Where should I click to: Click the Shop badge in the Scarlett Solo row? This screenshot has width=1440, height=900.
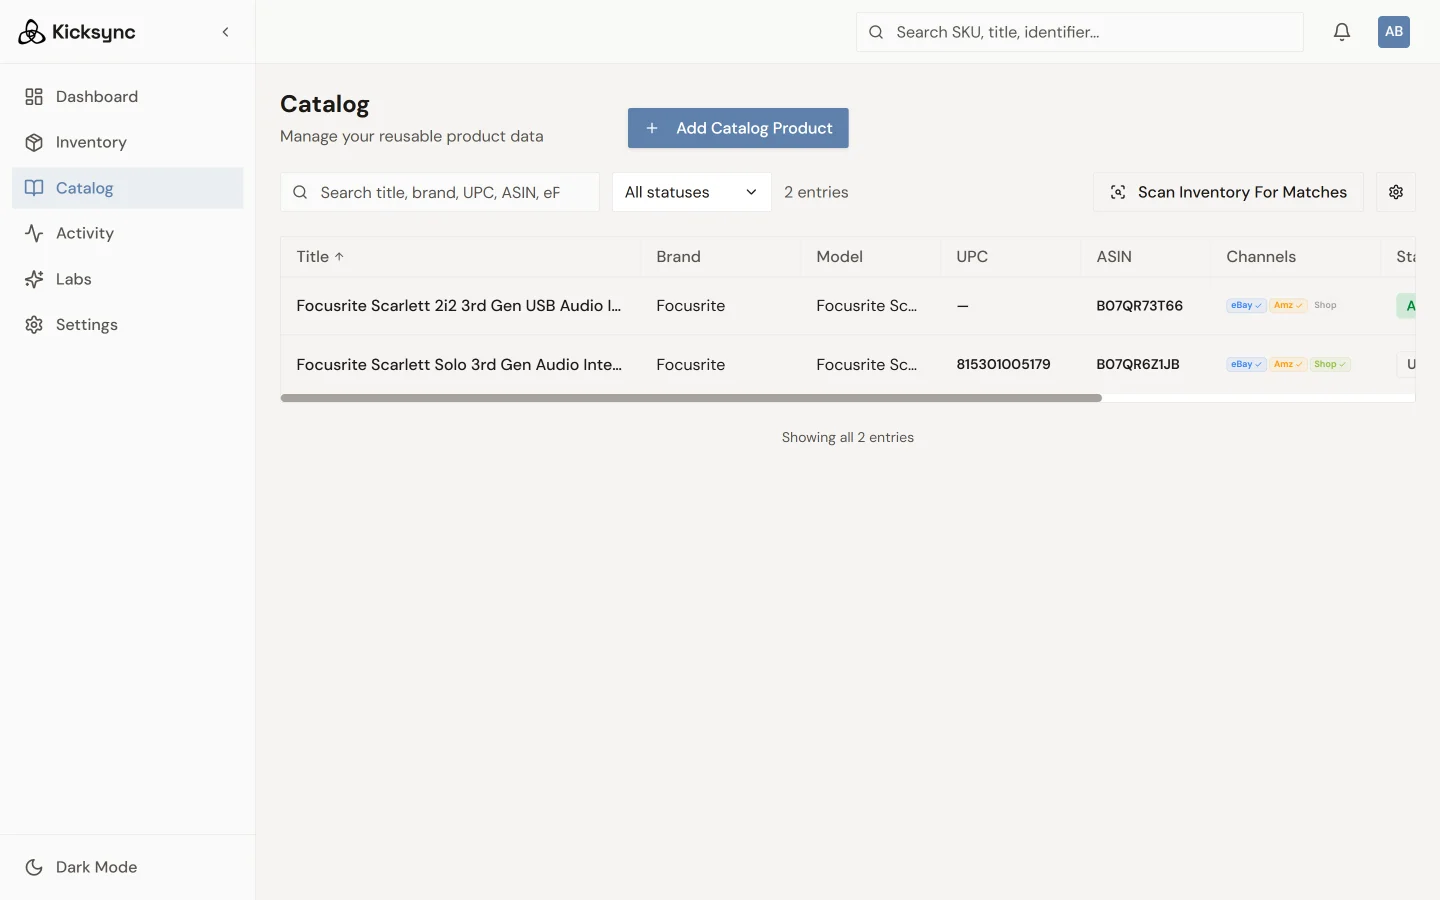(1330, 365)
